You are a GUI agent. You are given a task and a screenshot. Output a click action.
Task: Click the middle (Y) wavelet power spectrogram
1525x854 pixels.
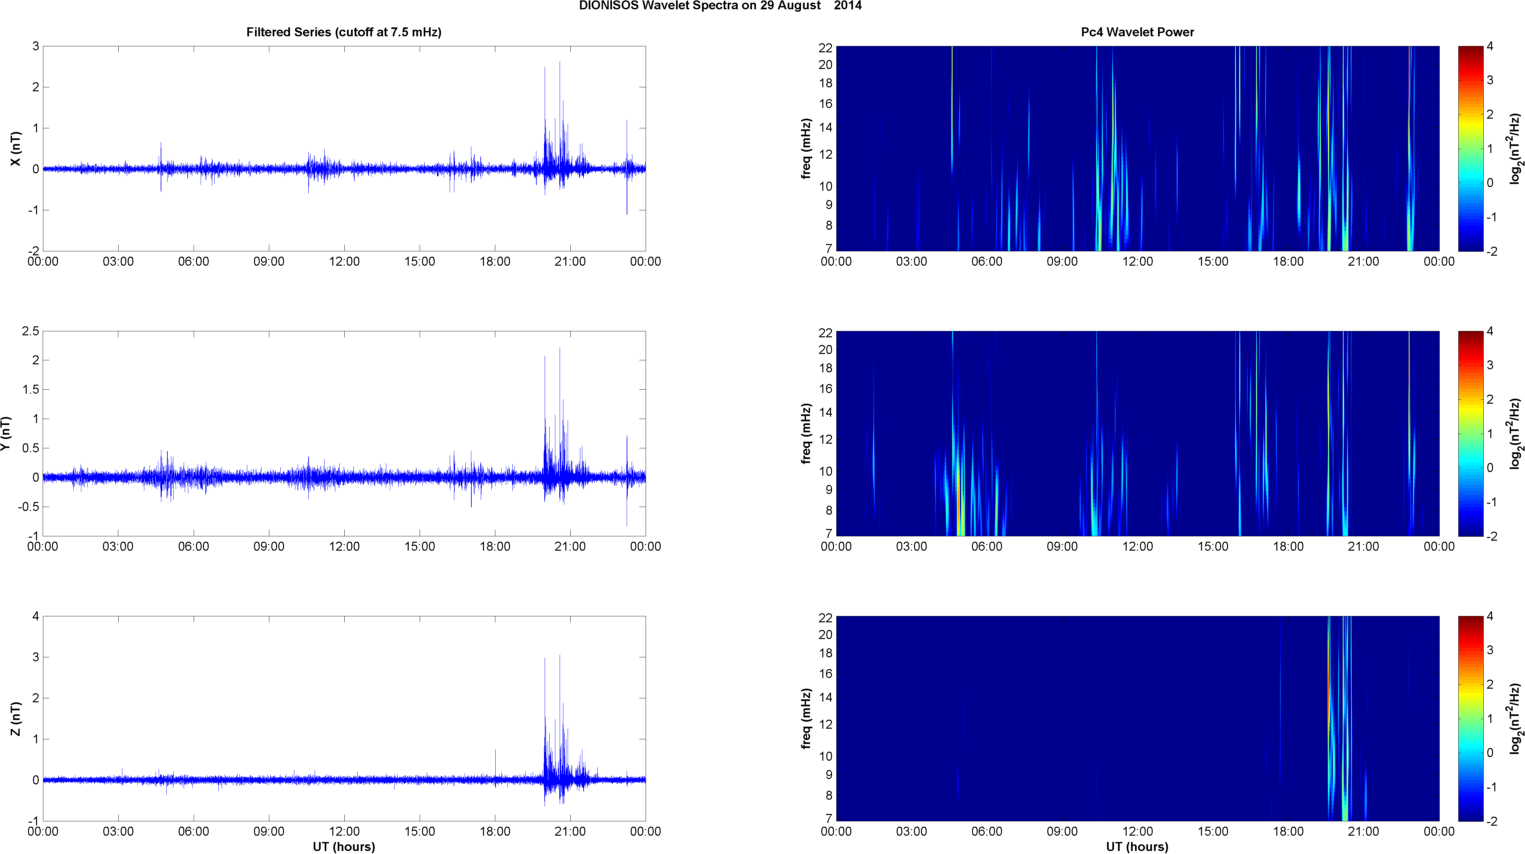[1137, 433]
